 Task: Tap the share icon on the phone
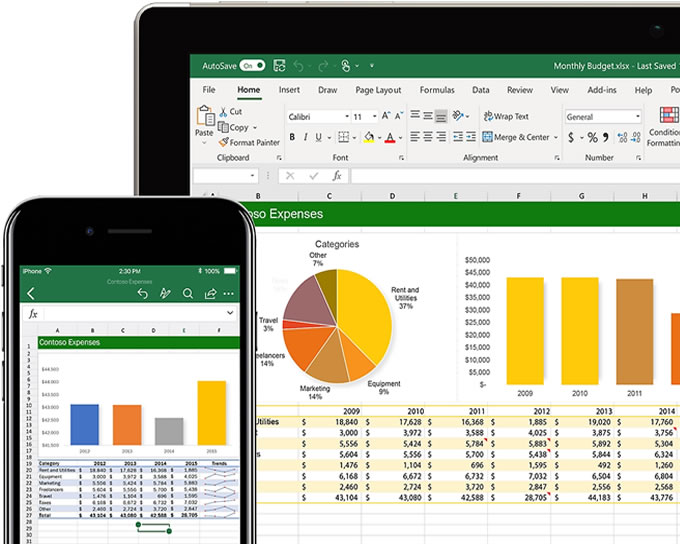(210, 294)
